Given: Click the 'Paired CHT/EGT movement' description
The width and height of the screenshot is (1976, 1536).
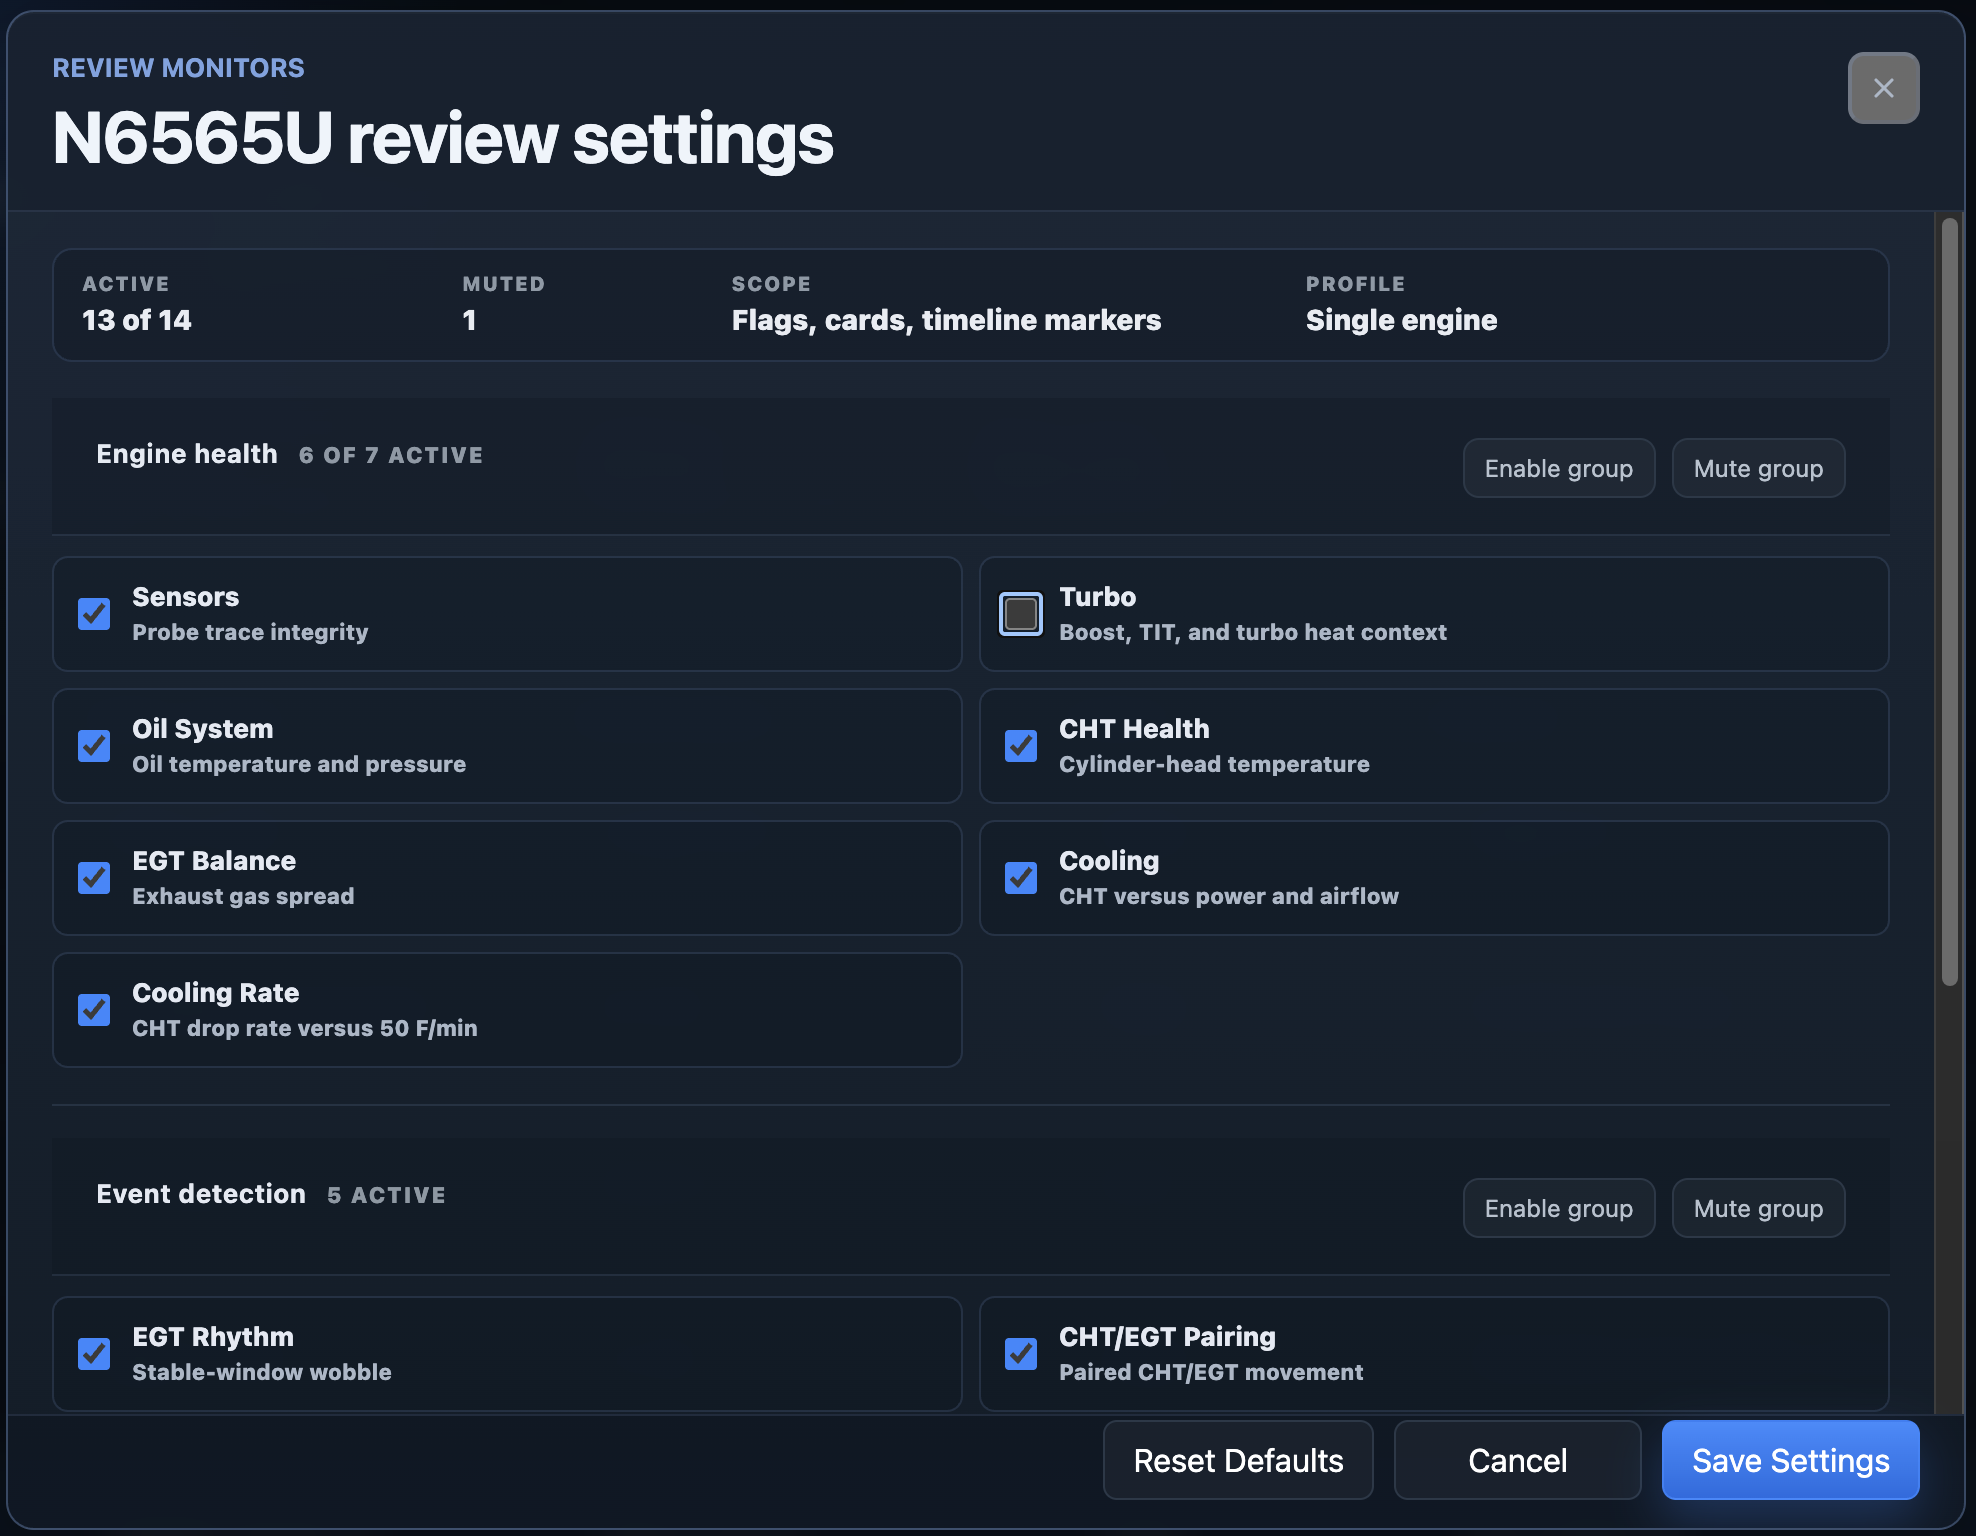Looking at the screenshot, I should click(x=1211, y=1372).
